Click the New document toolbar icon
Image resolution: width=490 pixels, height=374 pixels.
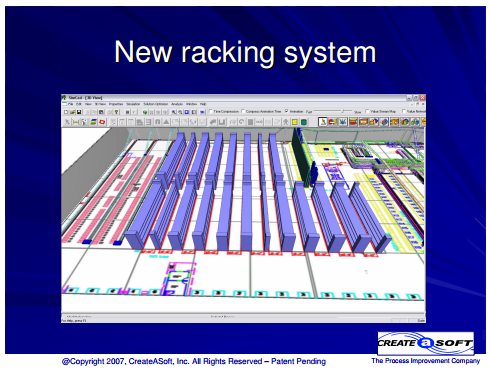[66, 112]
